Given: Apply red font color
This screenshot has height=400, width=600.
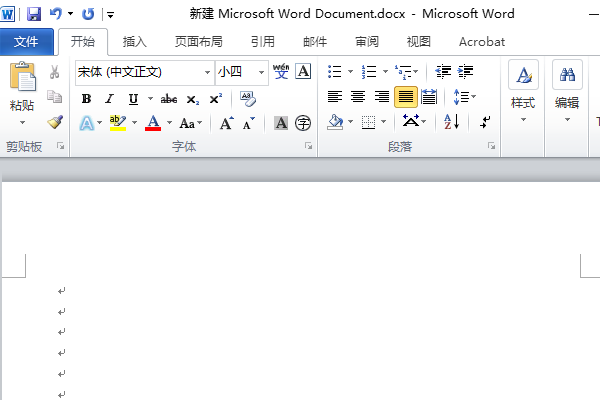Looking at the screenshot, I should click(153, 123).
